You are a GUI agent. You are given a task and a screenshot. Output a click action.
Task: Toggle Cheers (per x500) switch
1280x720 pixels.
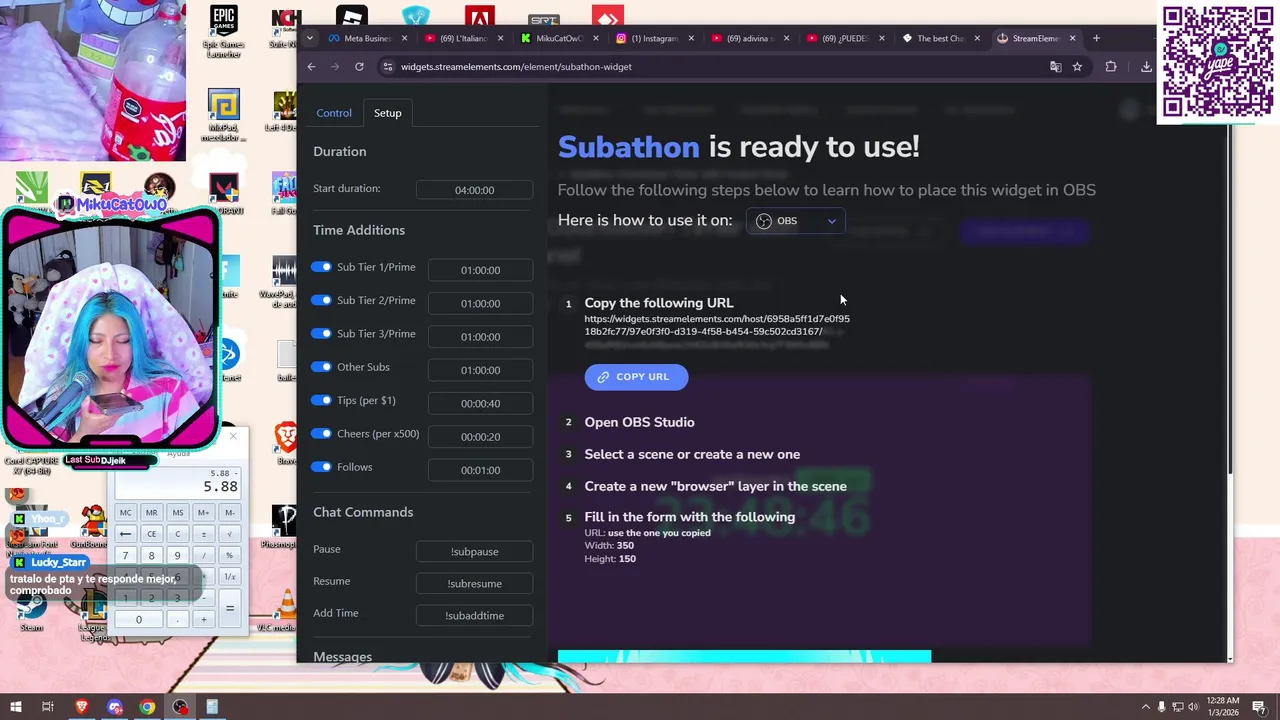321,433
